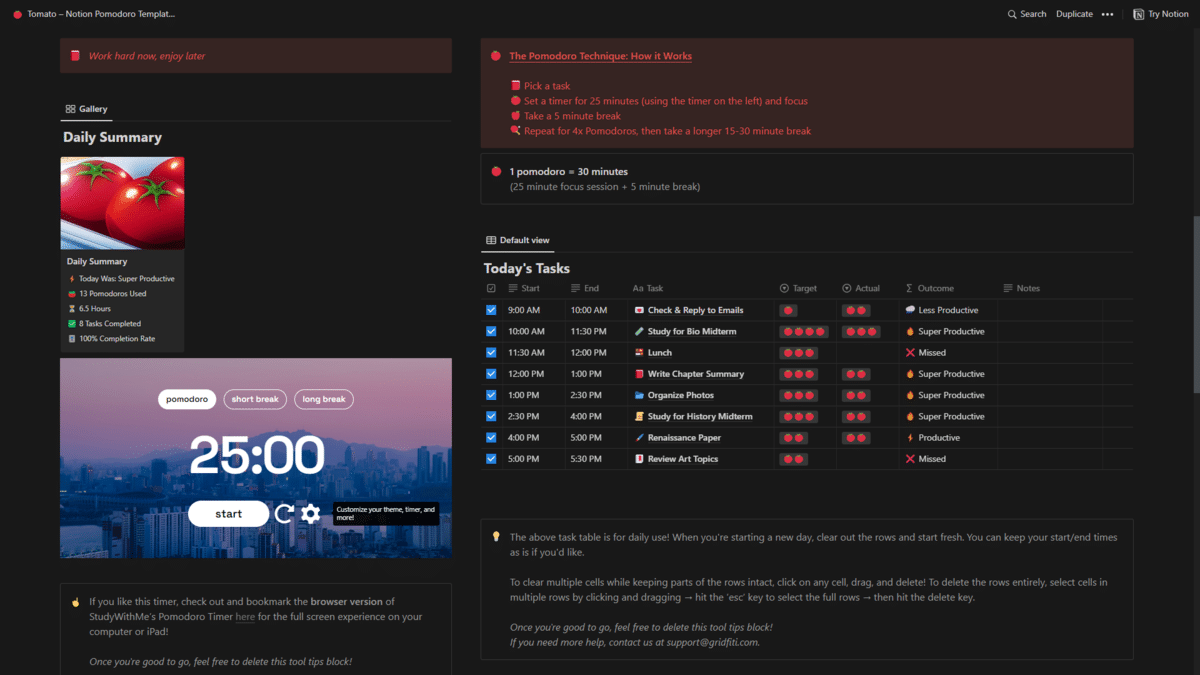
Task: Click '100% Completion Rate' in the summary card
Action: (x=117, y=339)
